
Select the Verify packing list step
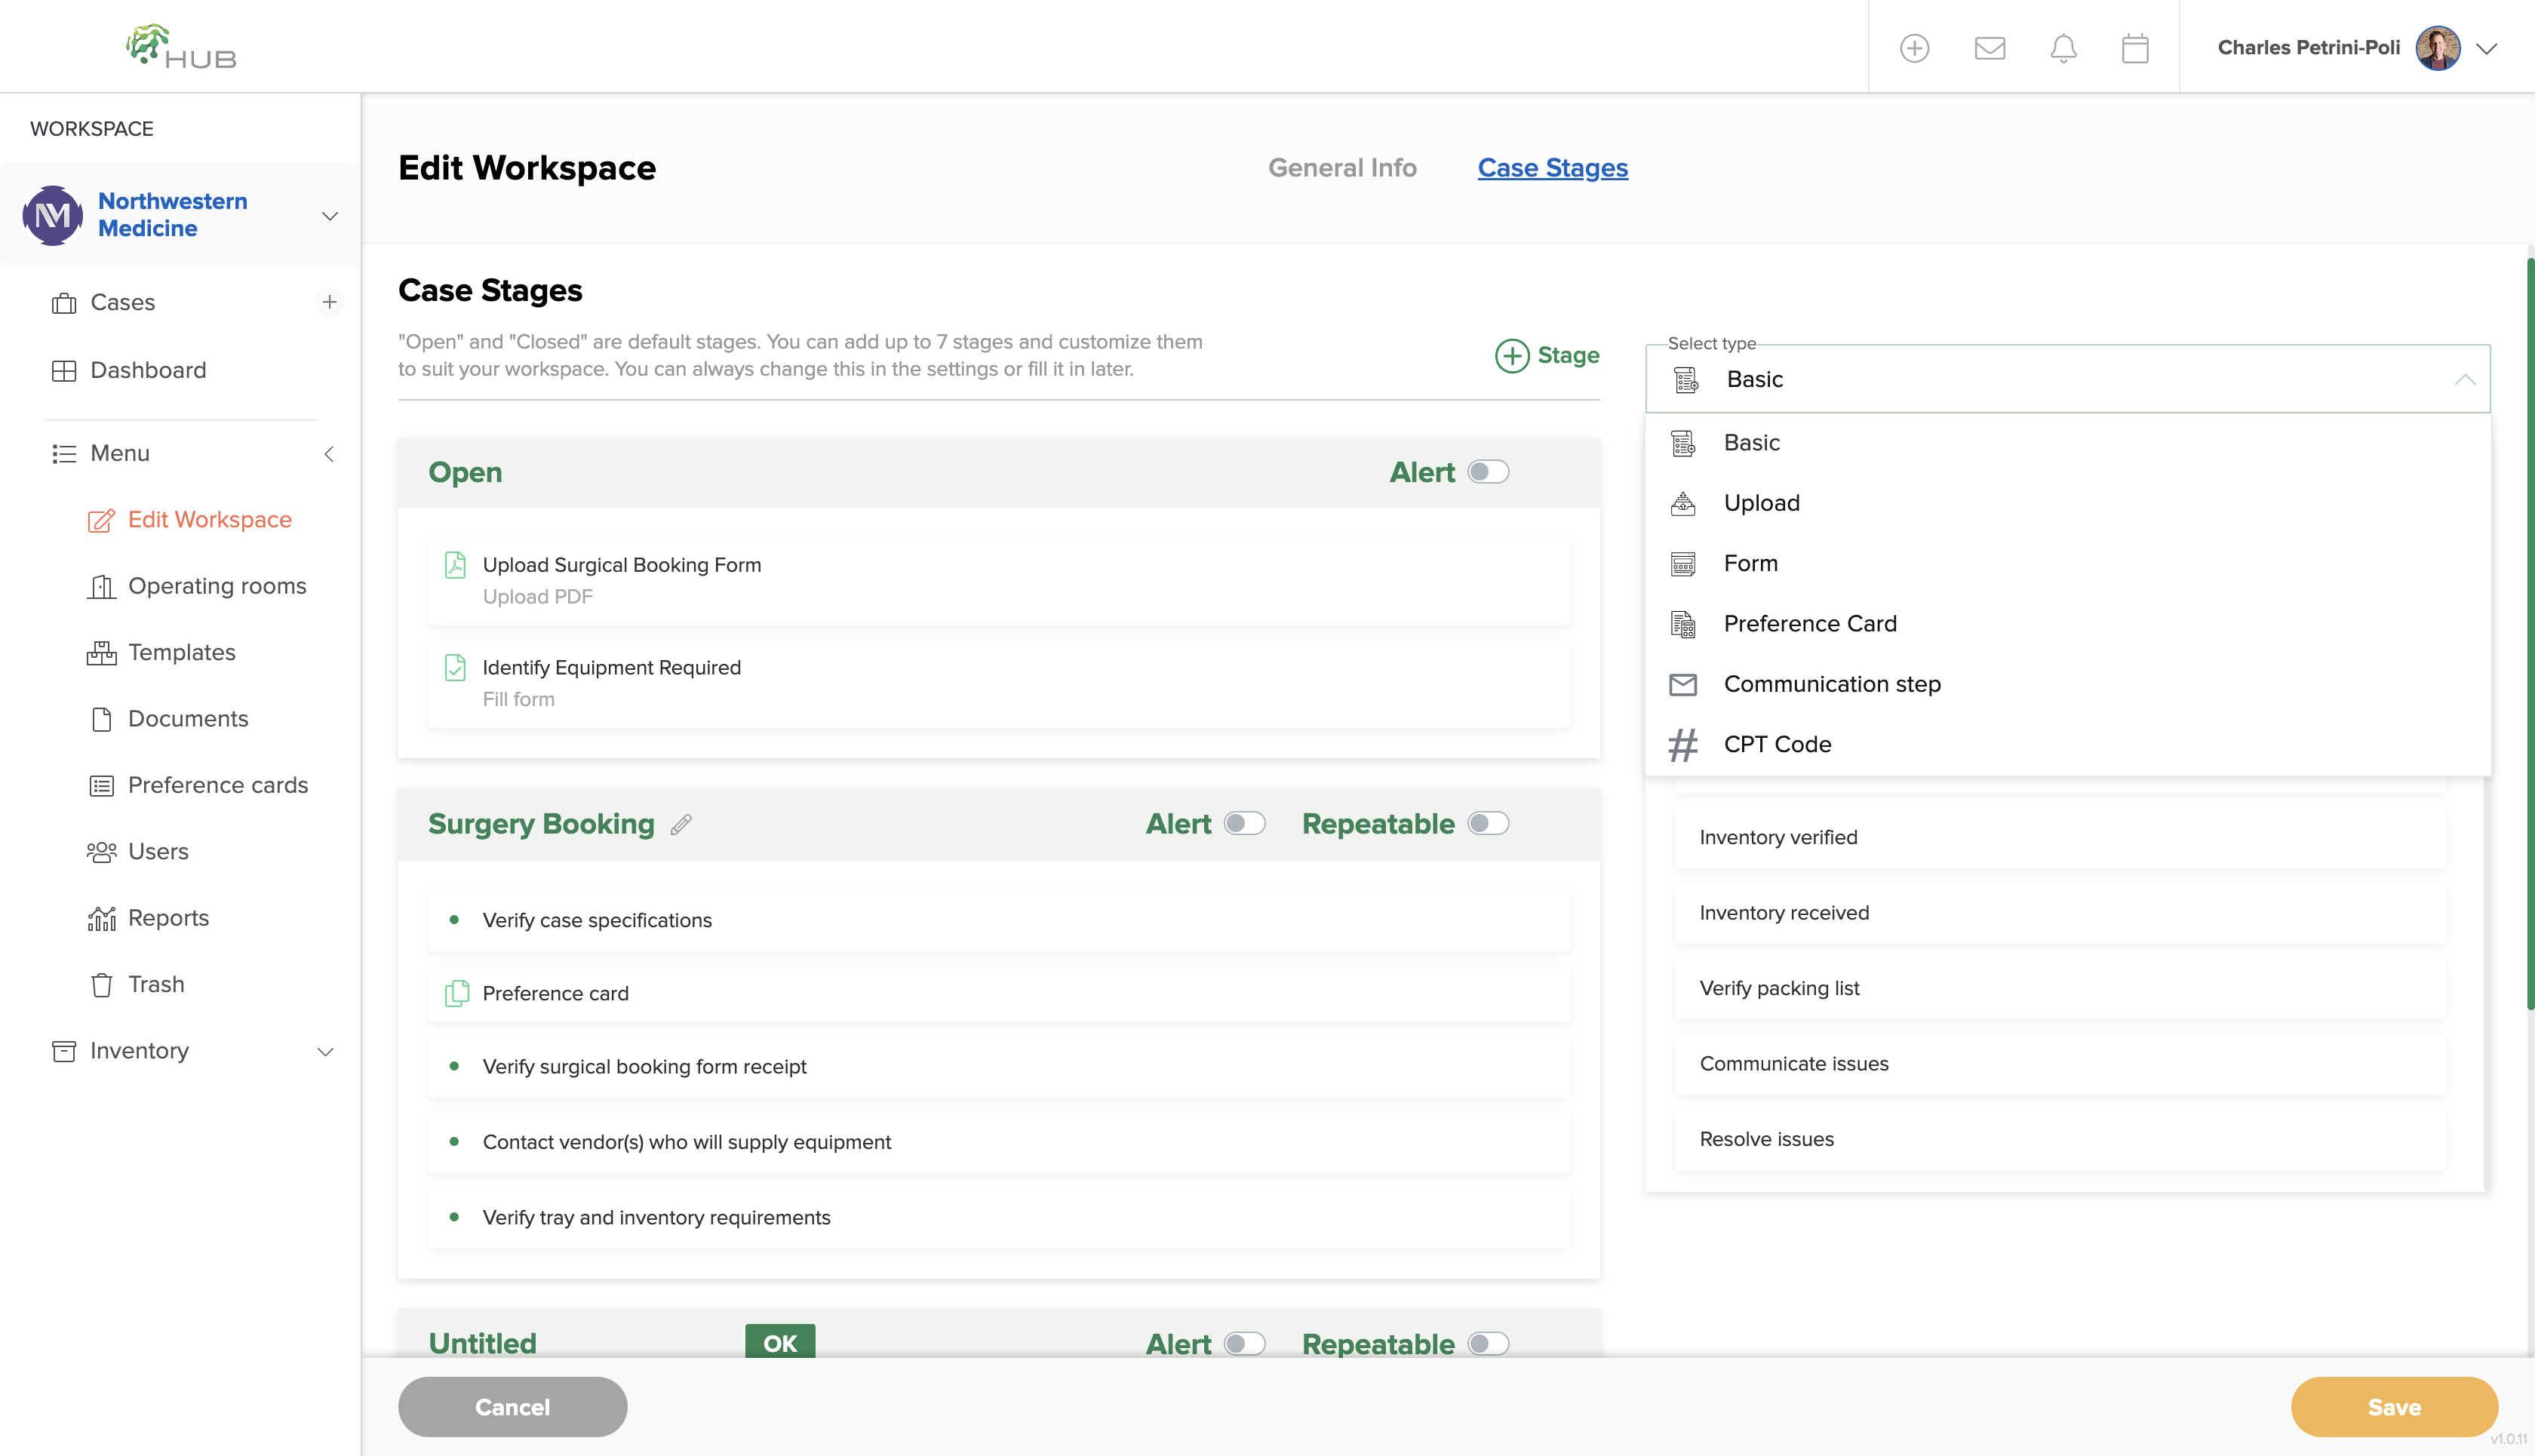coord(2060,989)
